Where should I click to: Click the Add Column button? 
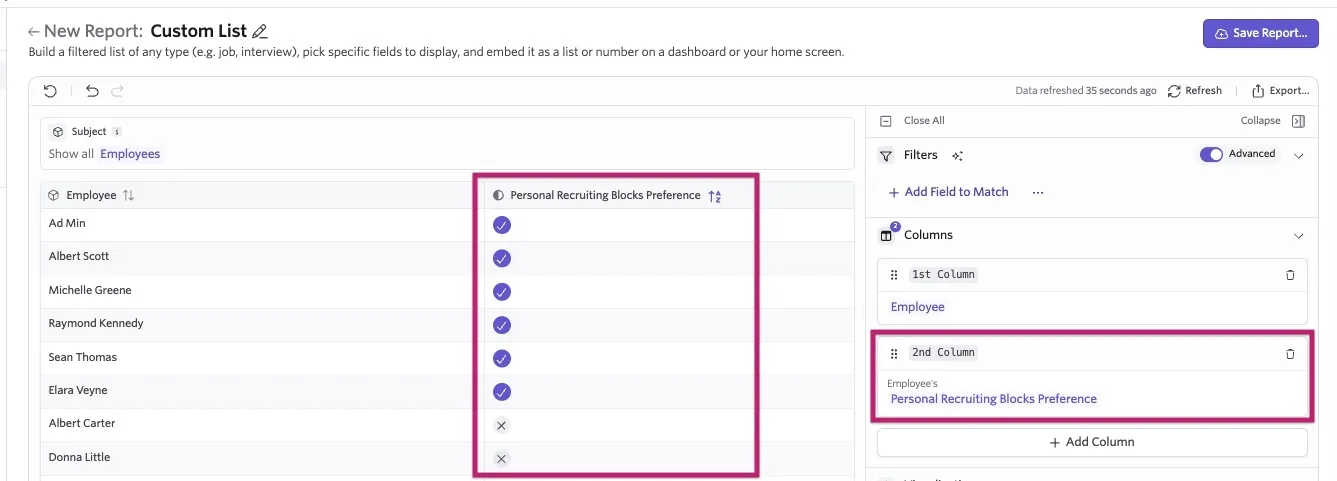coord(1092,442)
